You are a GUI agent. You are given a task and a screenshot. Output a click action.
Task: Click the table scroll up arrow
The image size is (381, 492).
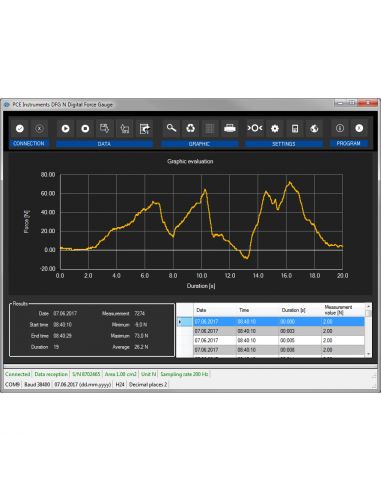(368, 306)
